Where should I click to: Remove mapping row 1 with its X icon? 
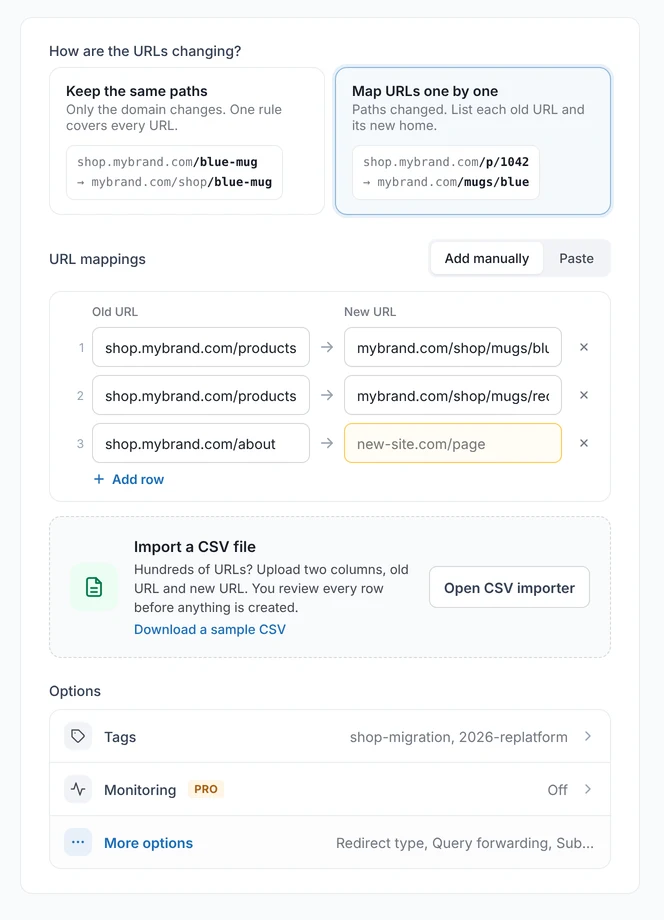point(584,347)
